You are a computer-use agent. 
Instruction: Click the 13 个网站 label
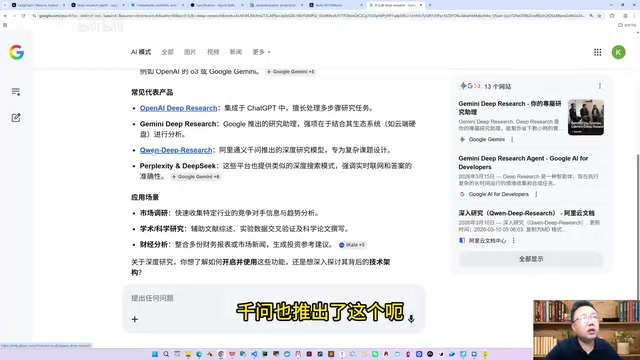[x=497, y=87]
